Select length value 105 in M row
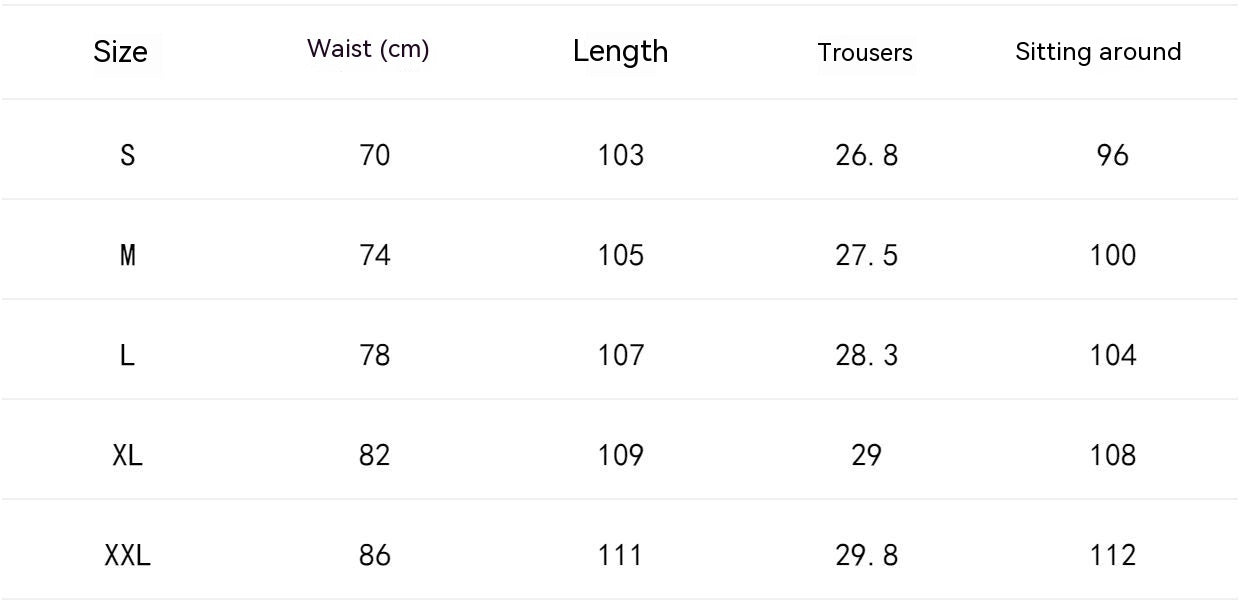Image resolution: width=1240 pixels, height=608 pixels. point(621,256)
